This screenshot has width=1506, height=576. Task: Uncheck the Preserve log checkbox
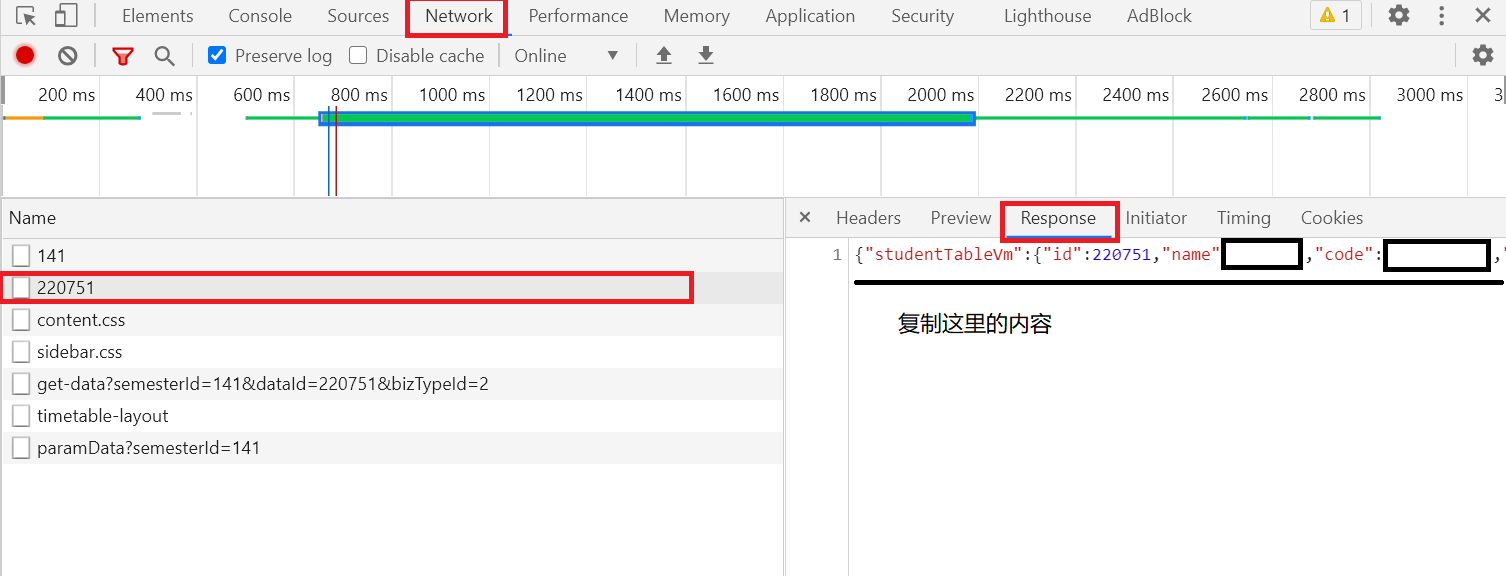click(216, 55)
